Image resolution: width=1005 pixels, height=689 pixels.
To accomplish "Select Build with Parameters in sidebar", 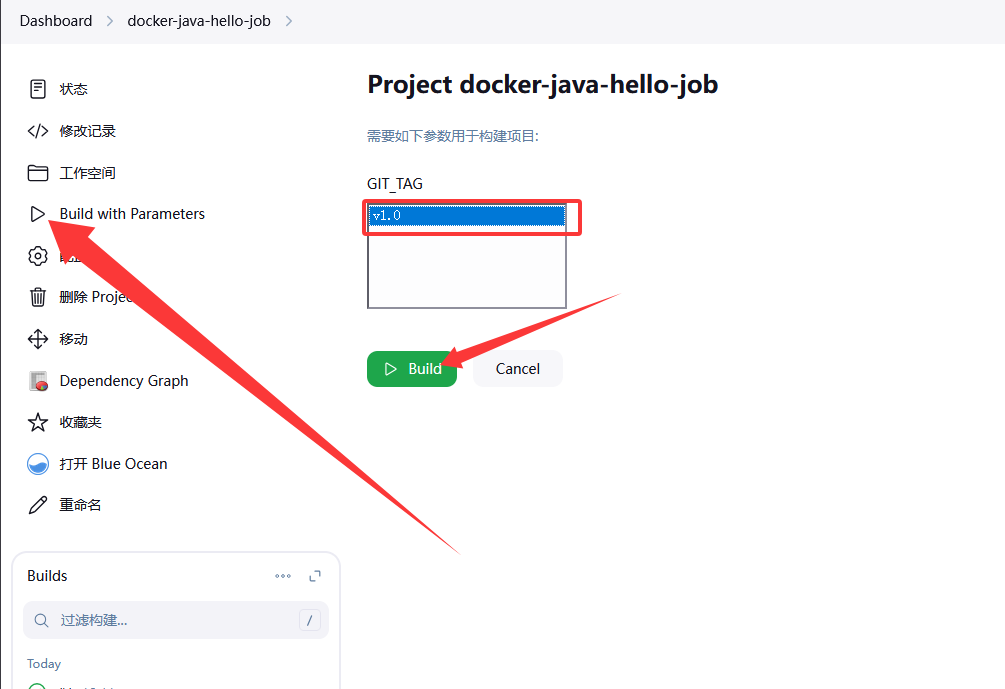I will (132, 214).
